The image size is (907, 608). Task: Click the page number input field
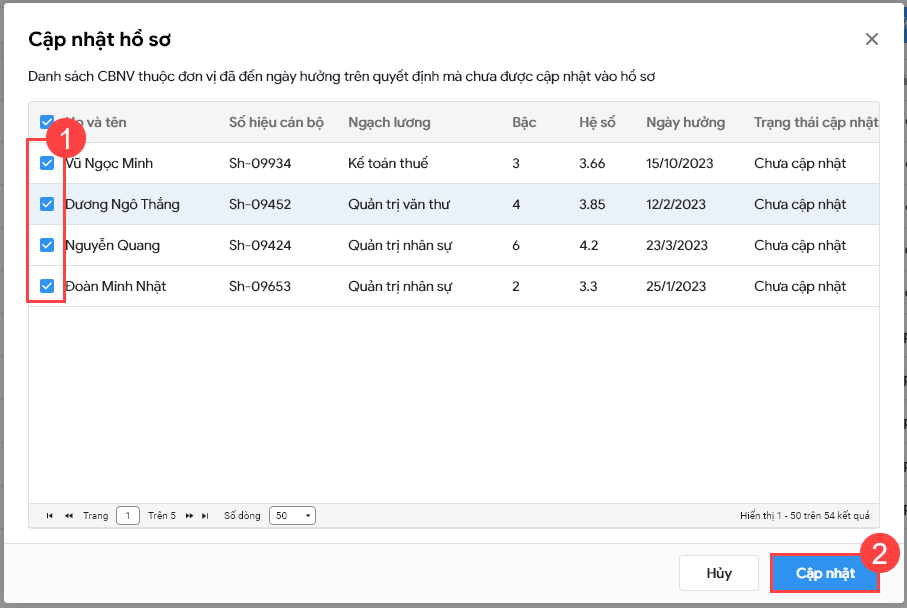[128, 516]
